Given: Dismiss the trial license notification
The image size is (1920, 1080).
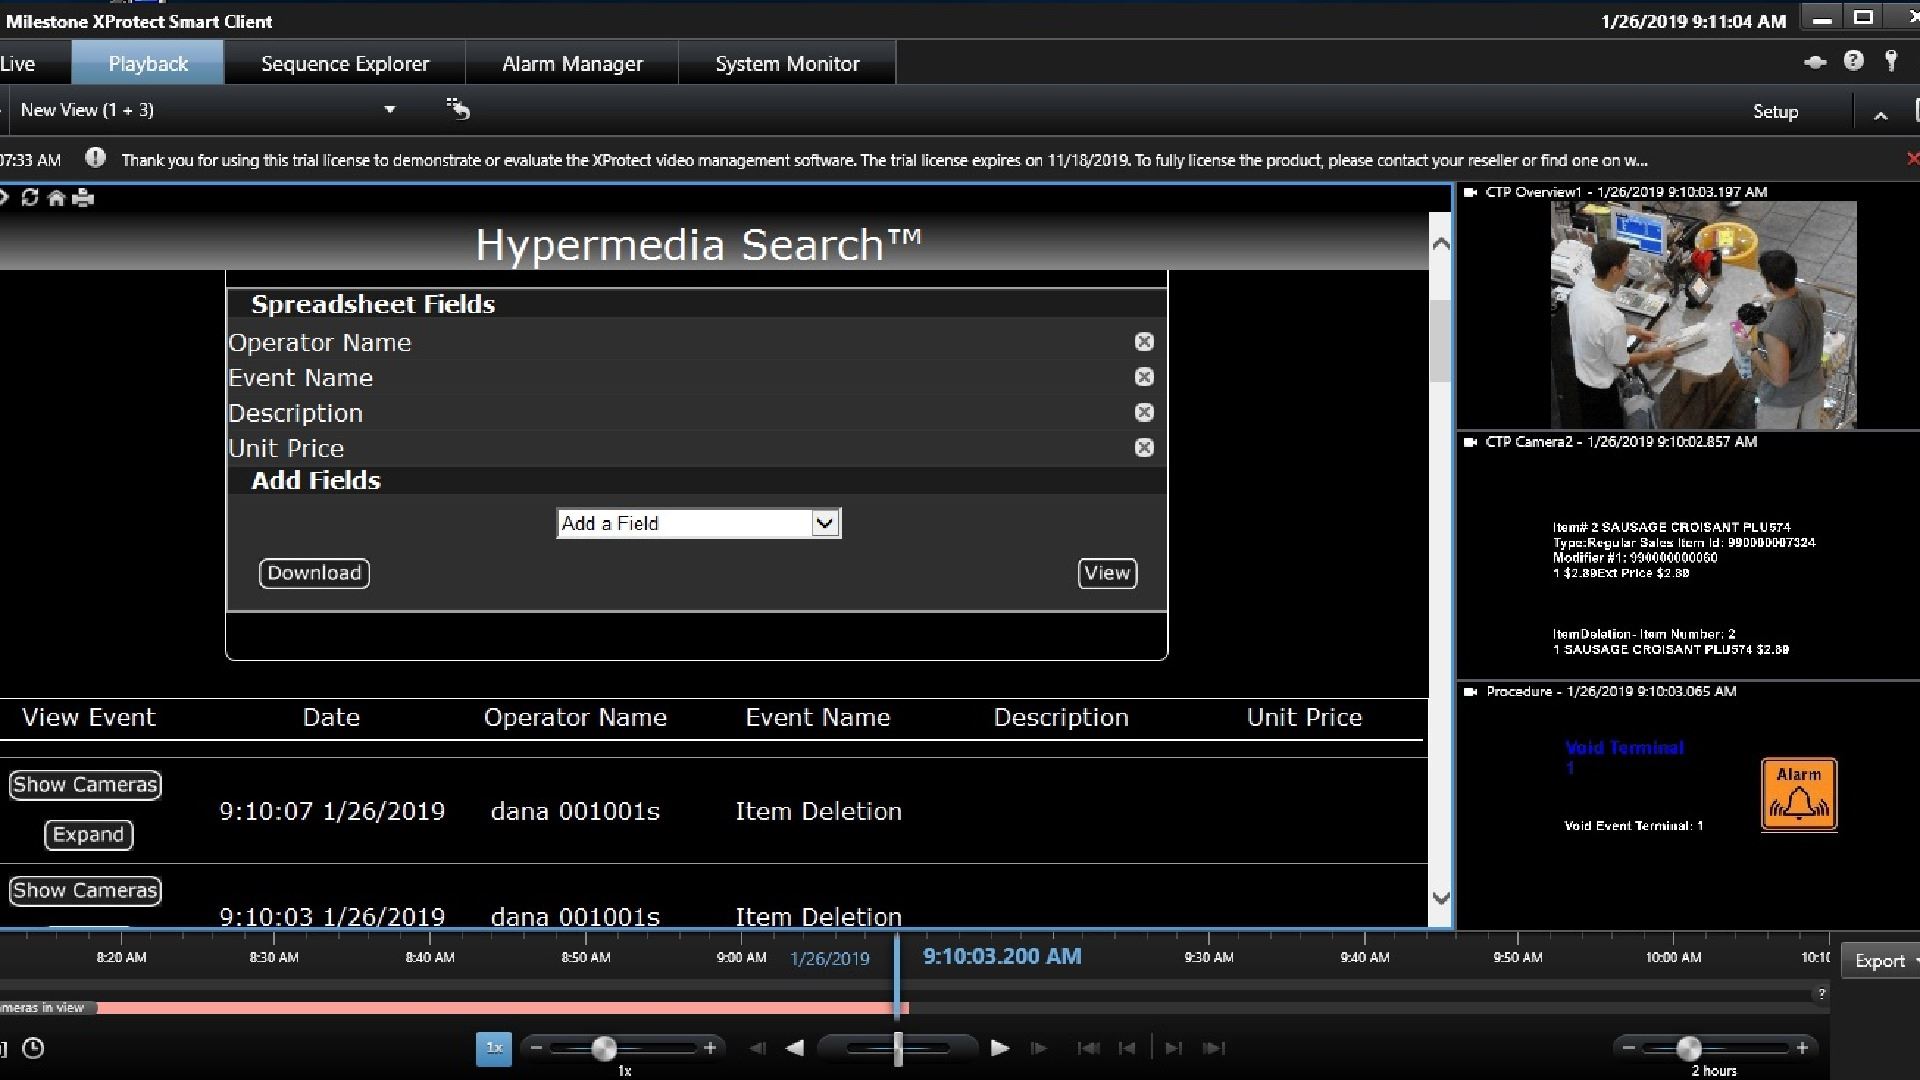Looking at the screenshot, I should [x=1912, y=159].
